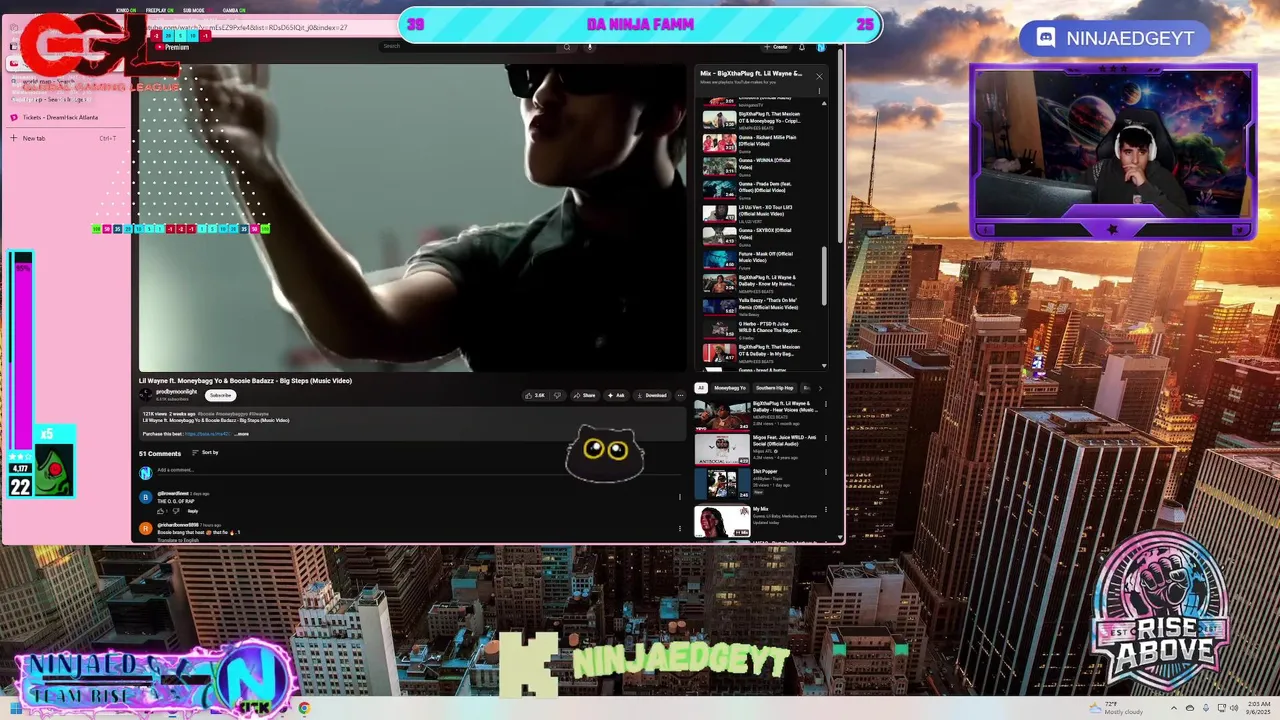Open options menu for the richardbonner comment
This screenshot has height=720, width=1280.
point(680,528)
